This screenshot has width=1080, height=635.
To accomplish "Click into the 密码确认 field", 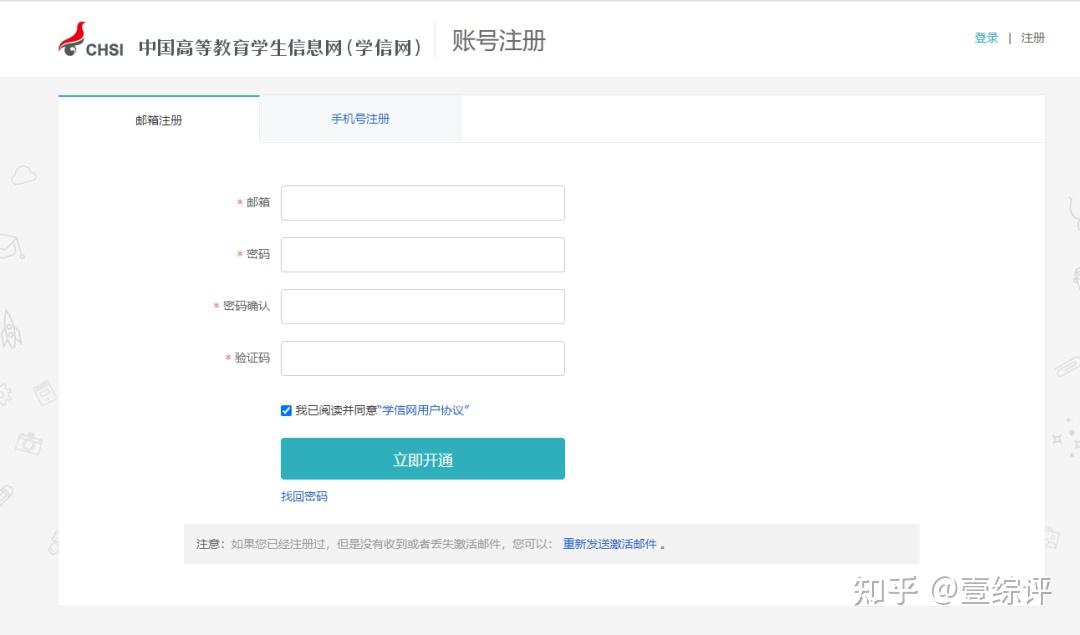I will click(x=422, y=307).
